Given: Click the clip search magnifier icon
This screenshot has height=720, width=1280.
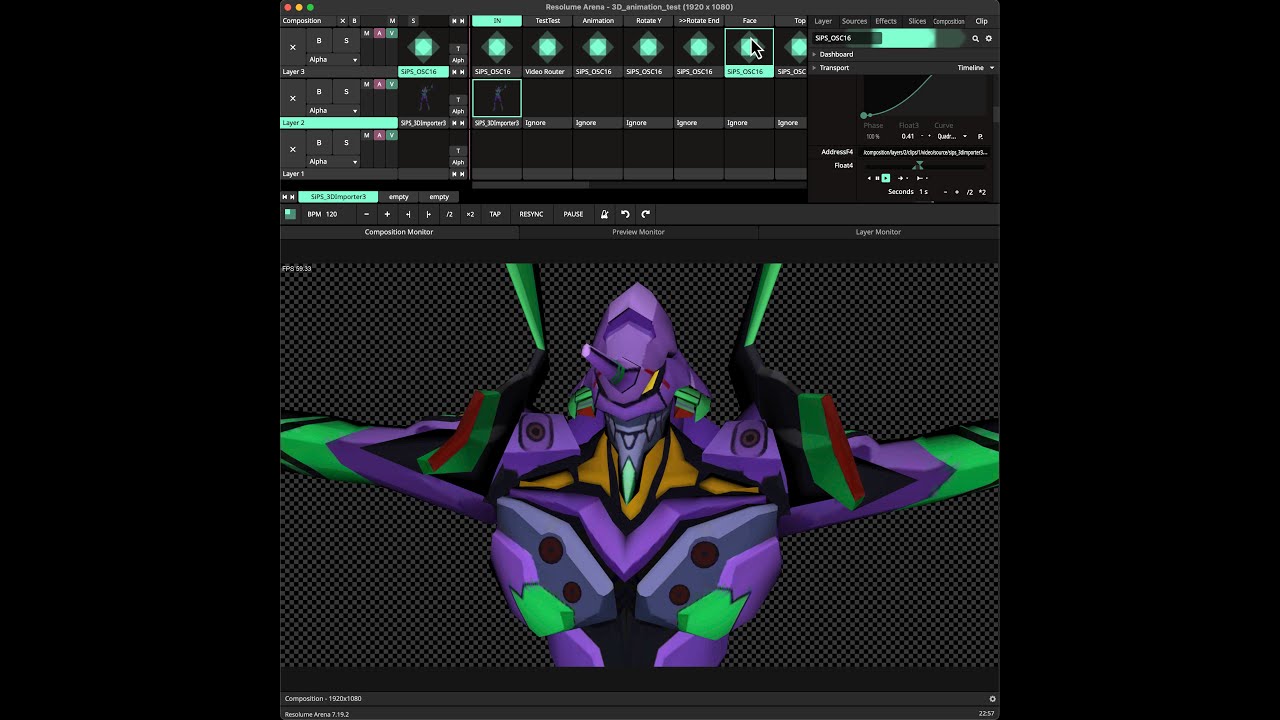Looking at the screenshot, I should (975, 38).
